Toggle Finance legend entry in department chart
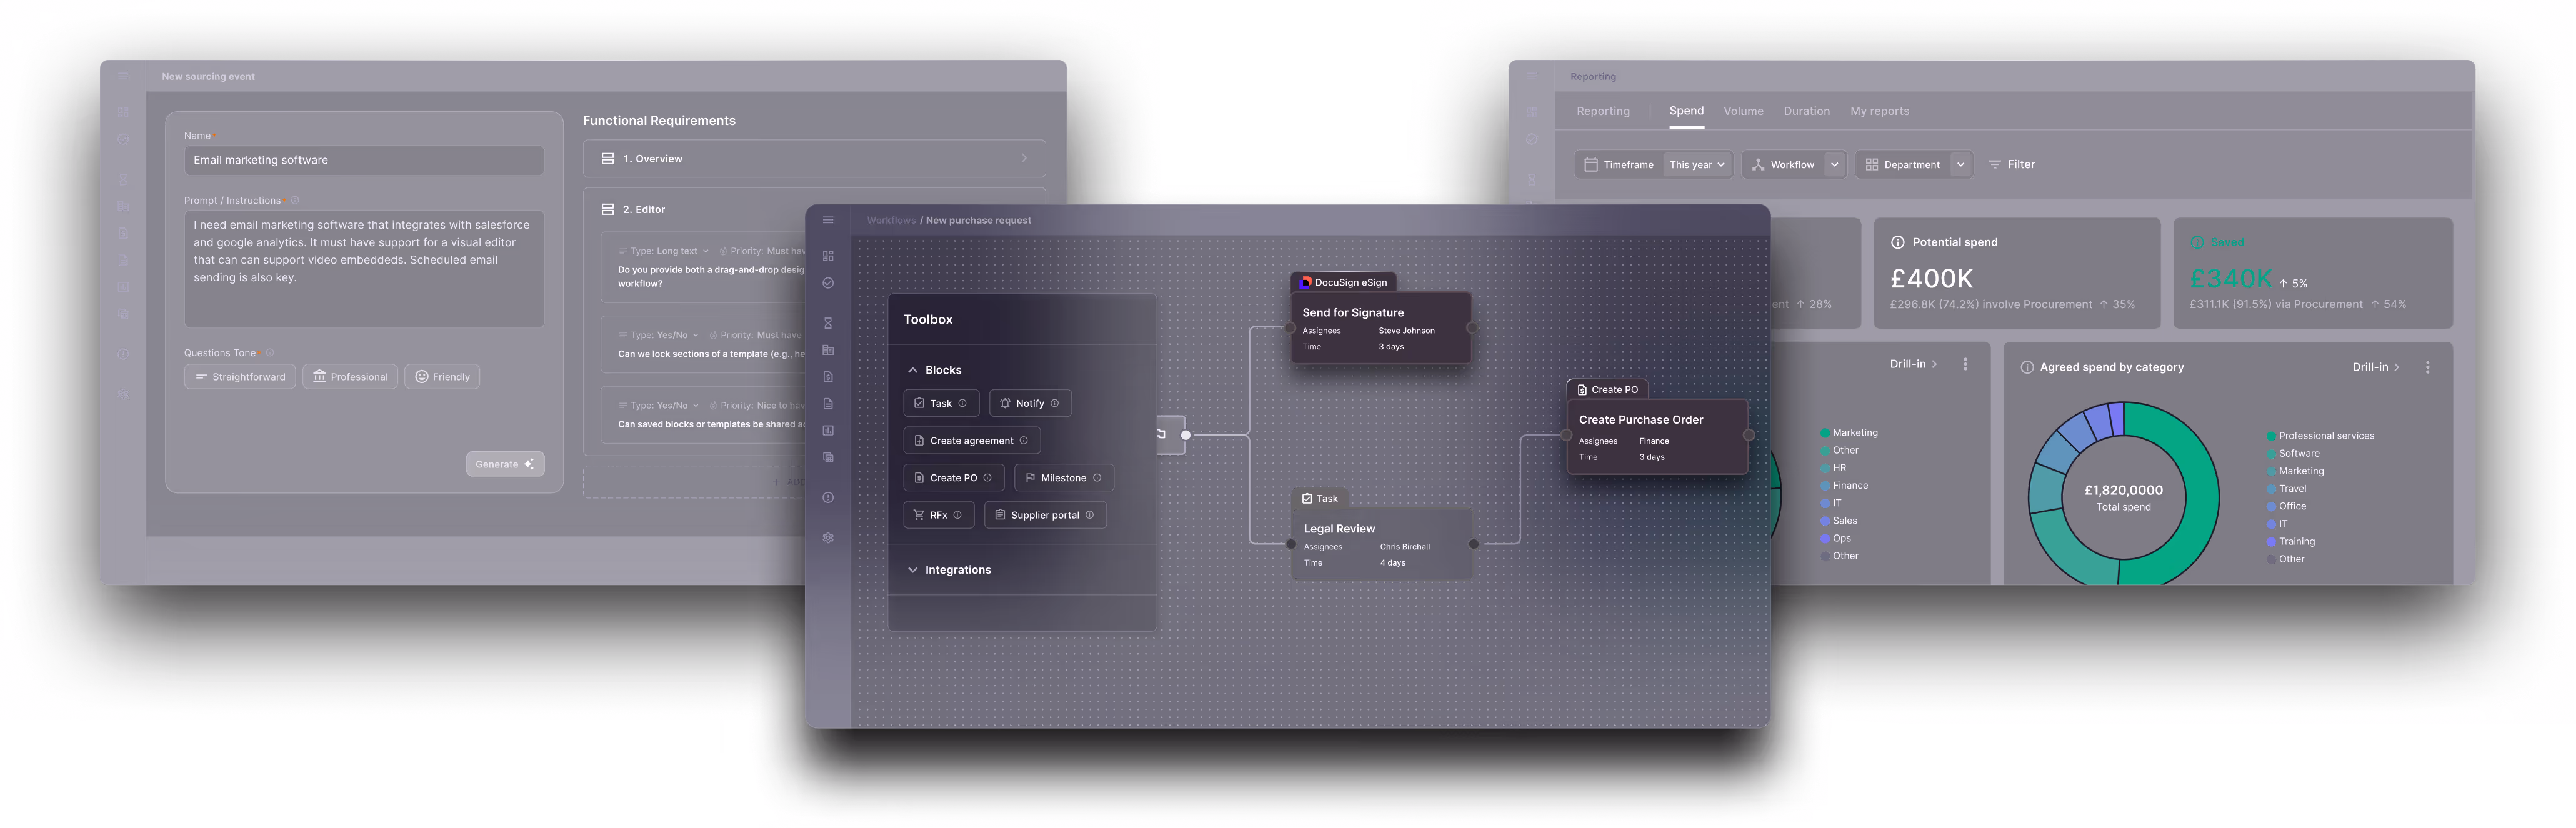This screenshot has width=2576, height=828. 1844,485
